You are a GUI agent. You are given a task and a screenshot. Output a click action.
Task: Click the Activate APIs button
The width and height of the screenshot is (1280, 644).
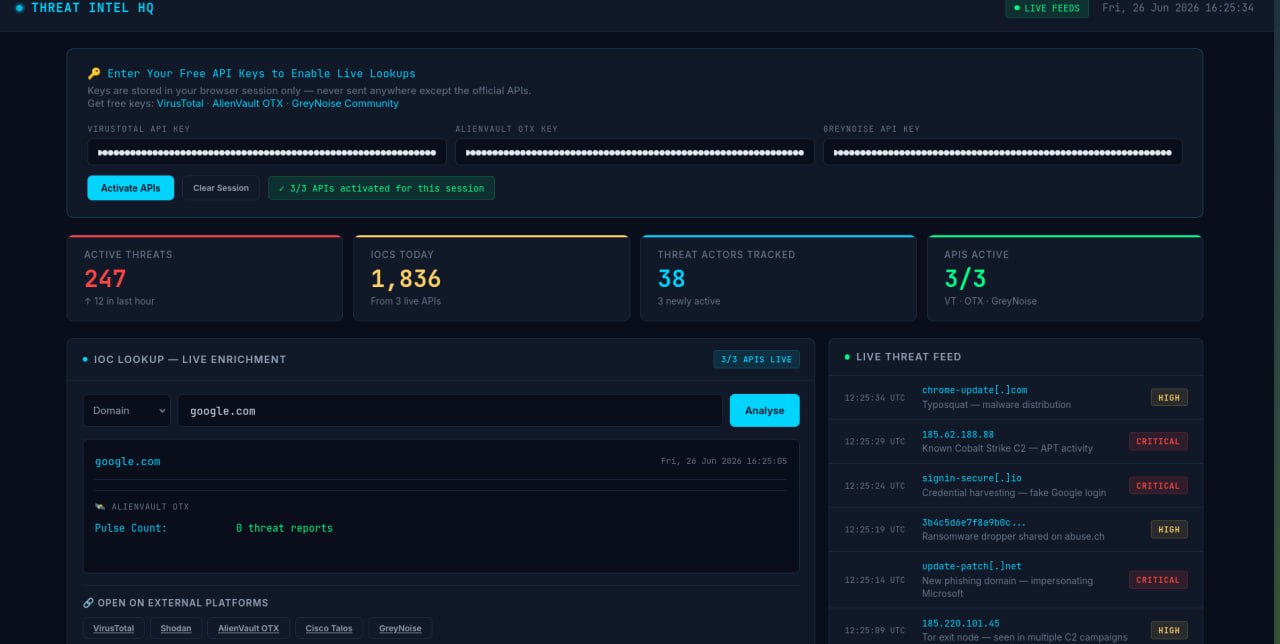130,188
